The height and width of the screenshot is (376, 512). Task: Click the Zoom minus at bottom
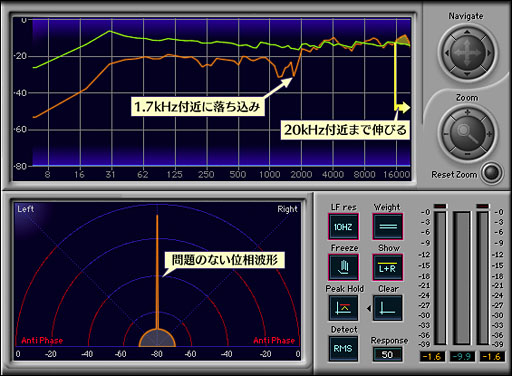pos(467,154)
